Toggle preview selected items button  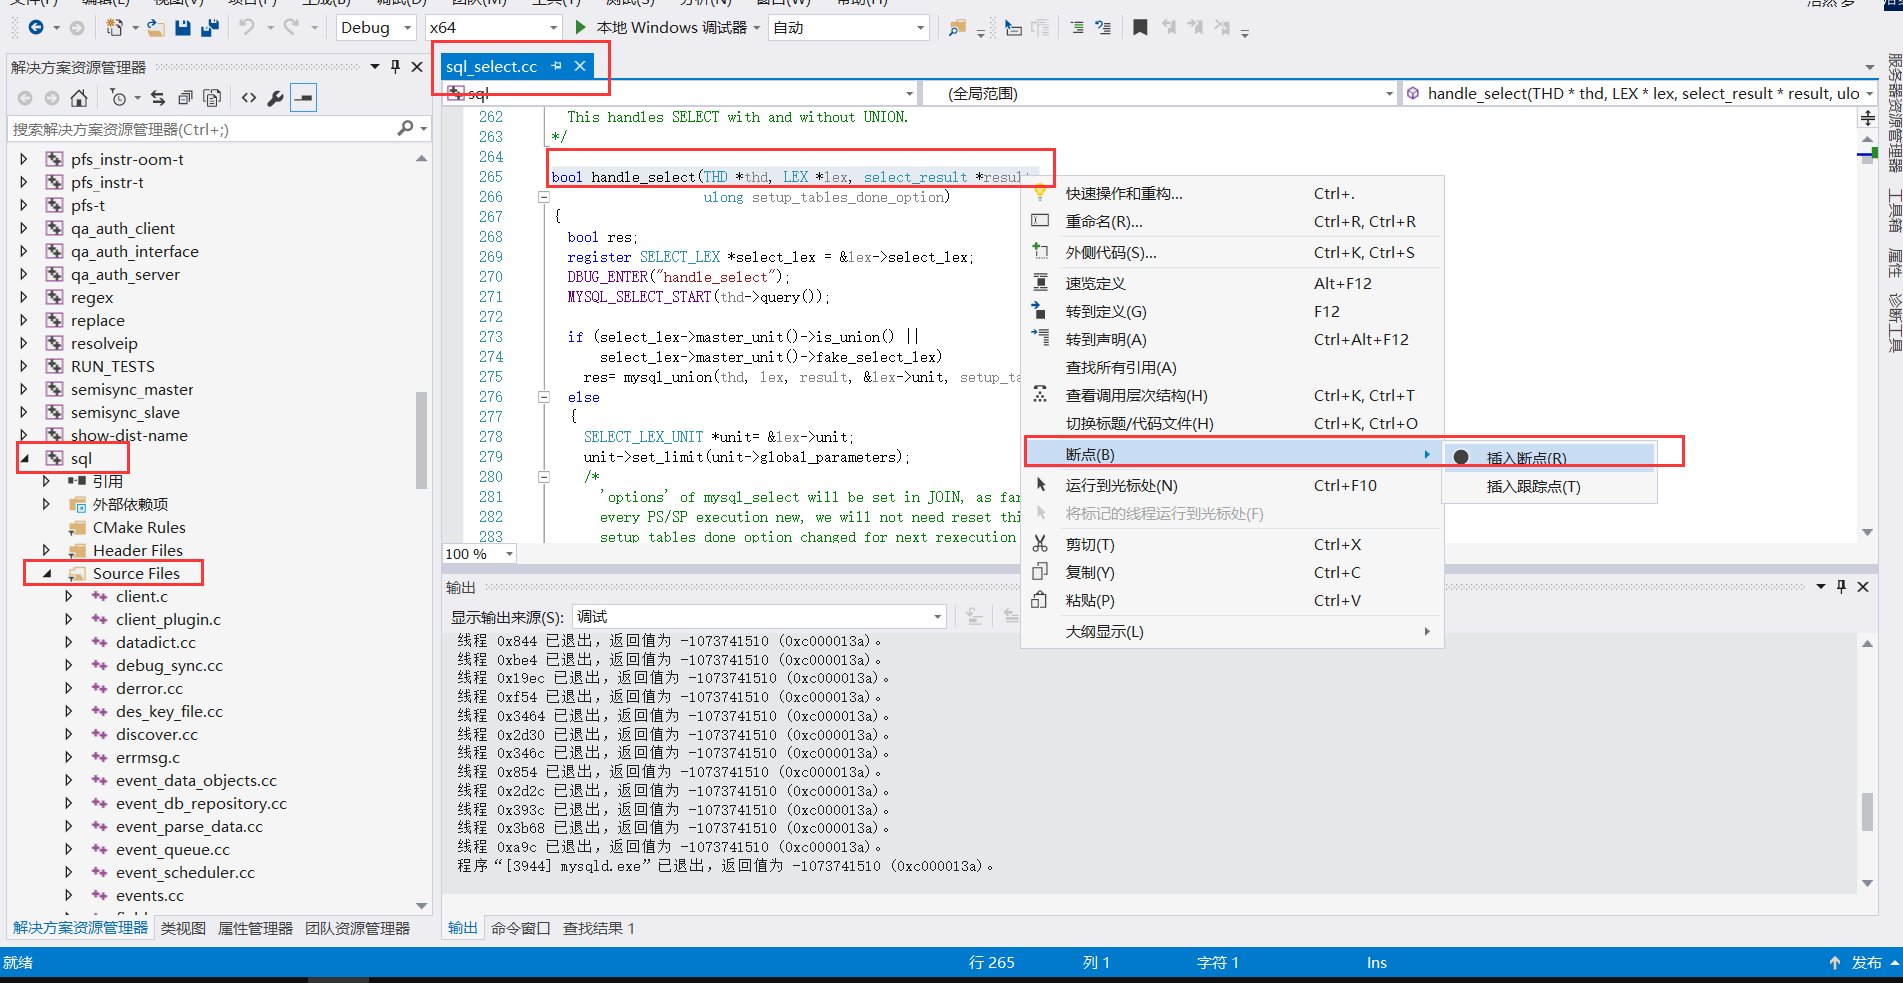[303, 97]
